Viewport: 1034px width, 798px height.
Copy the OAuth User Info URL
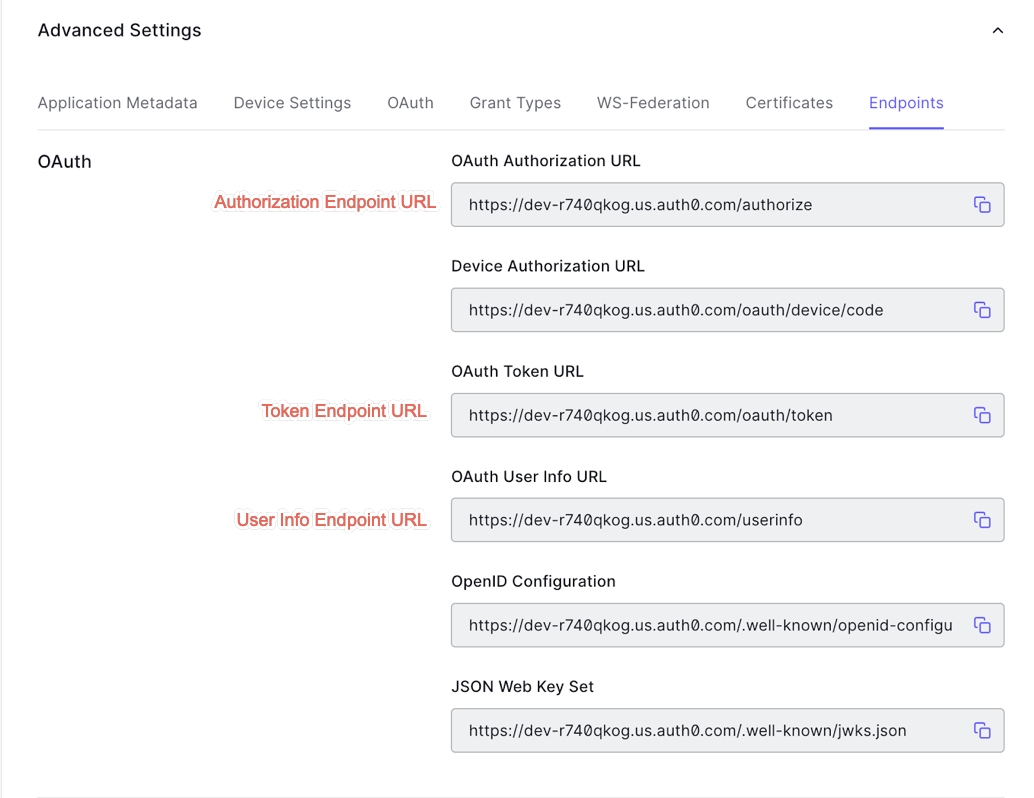(x=982, y=520)
